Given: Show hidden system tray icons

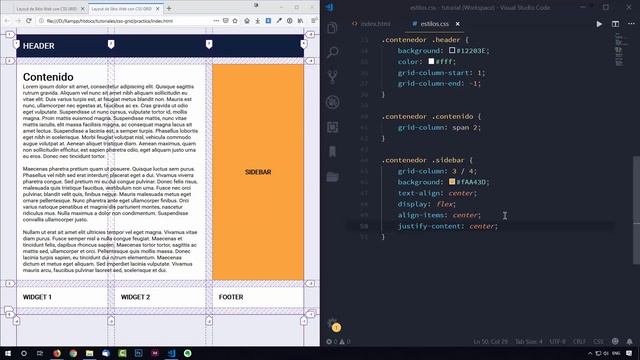Looking at the screenshot, I should 590,353.
